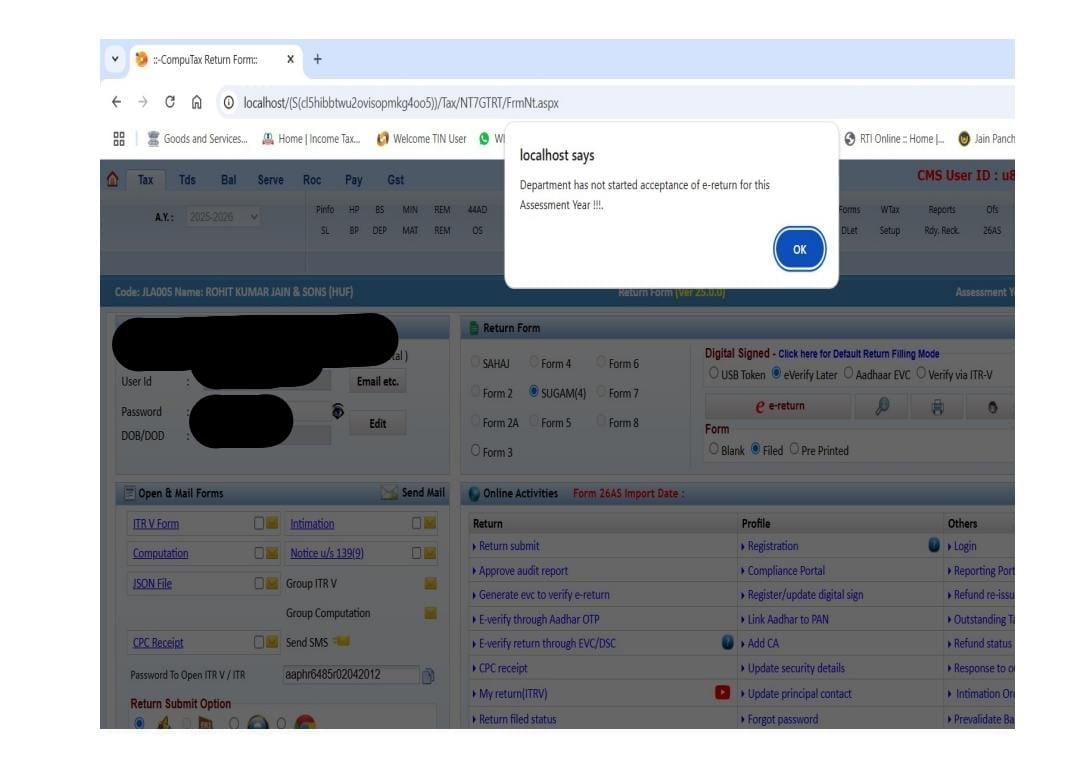
Task: Click the printer icon button beside e-return
Action: [x=937, y=406]
